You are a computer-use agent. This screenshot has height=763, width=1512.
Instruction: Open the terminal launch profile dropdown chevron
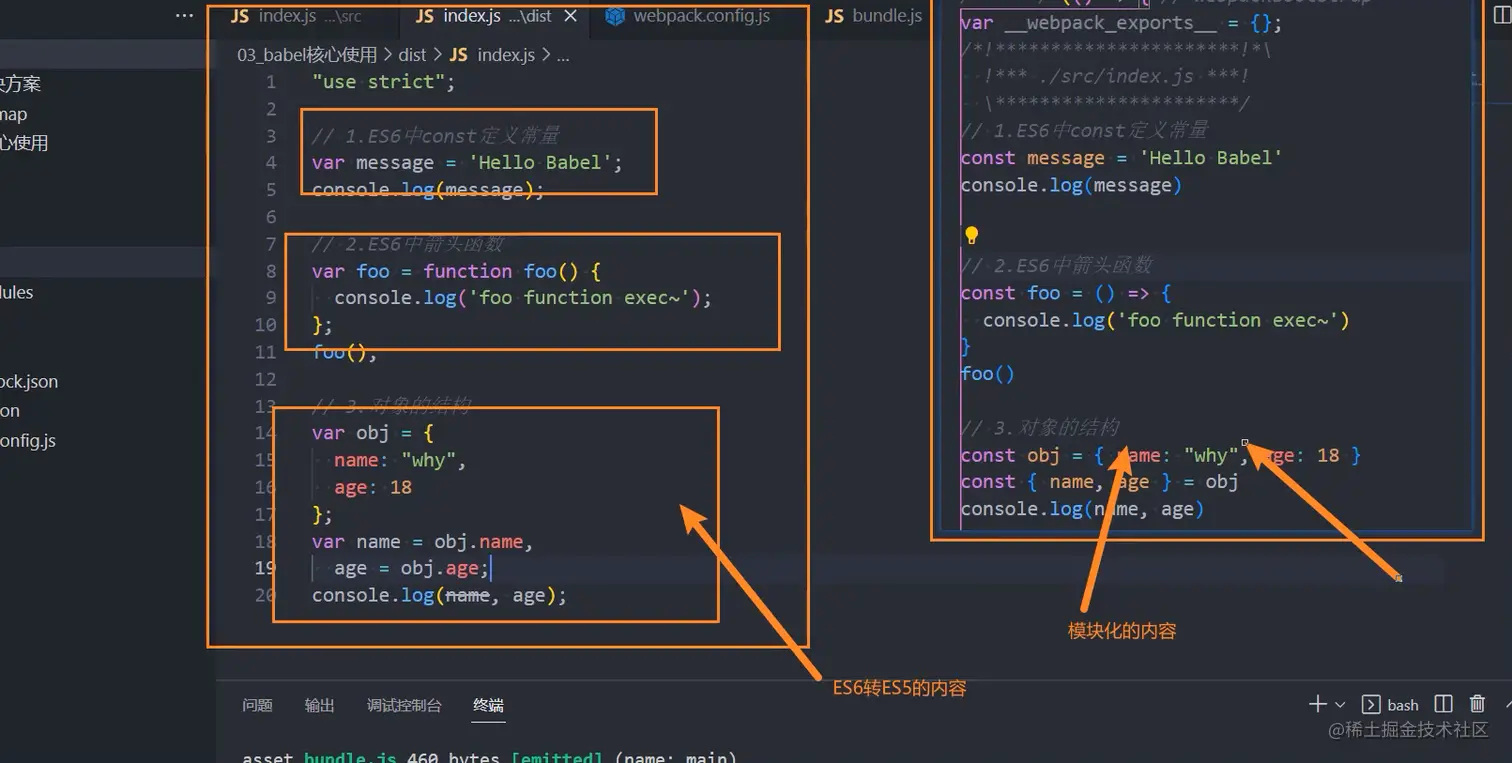[x=1340, y=705]
